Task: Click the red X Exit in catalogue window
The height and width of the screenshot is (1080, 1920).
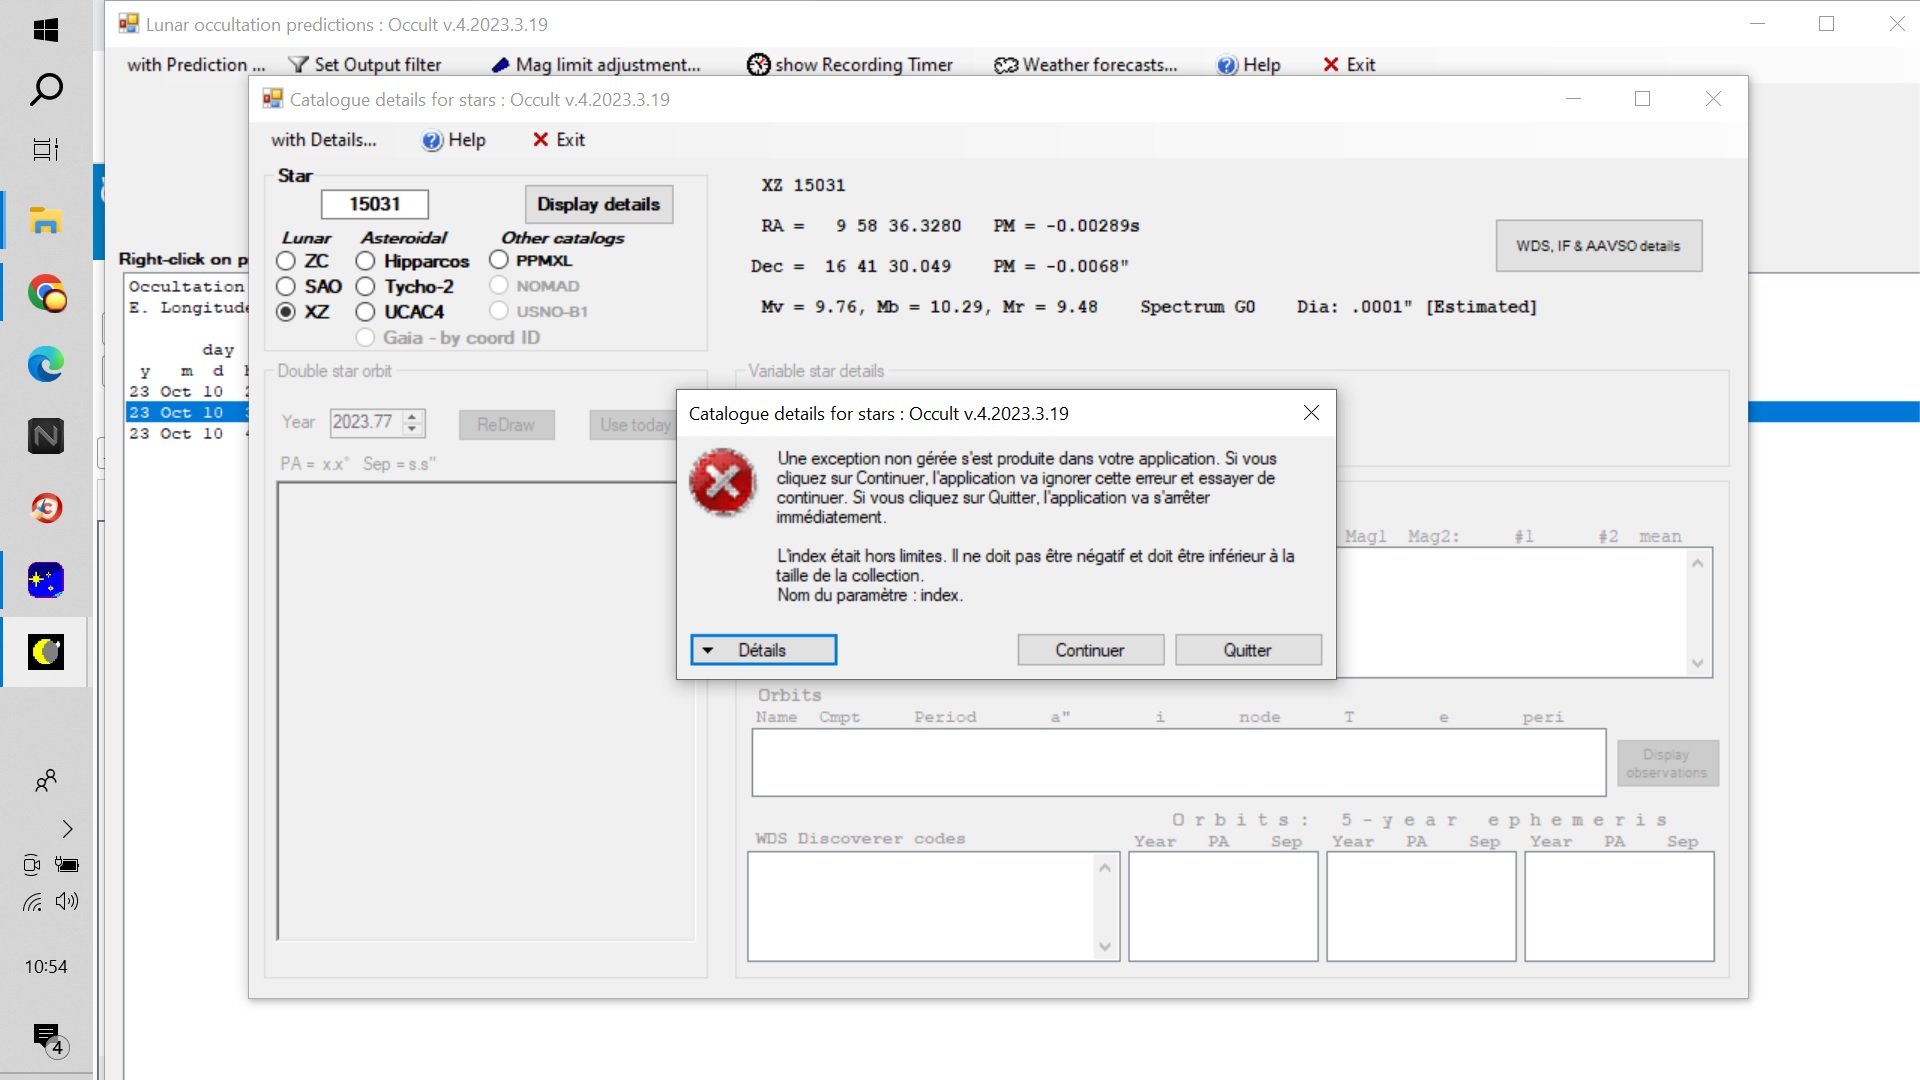Action: (x=558, y=140)
